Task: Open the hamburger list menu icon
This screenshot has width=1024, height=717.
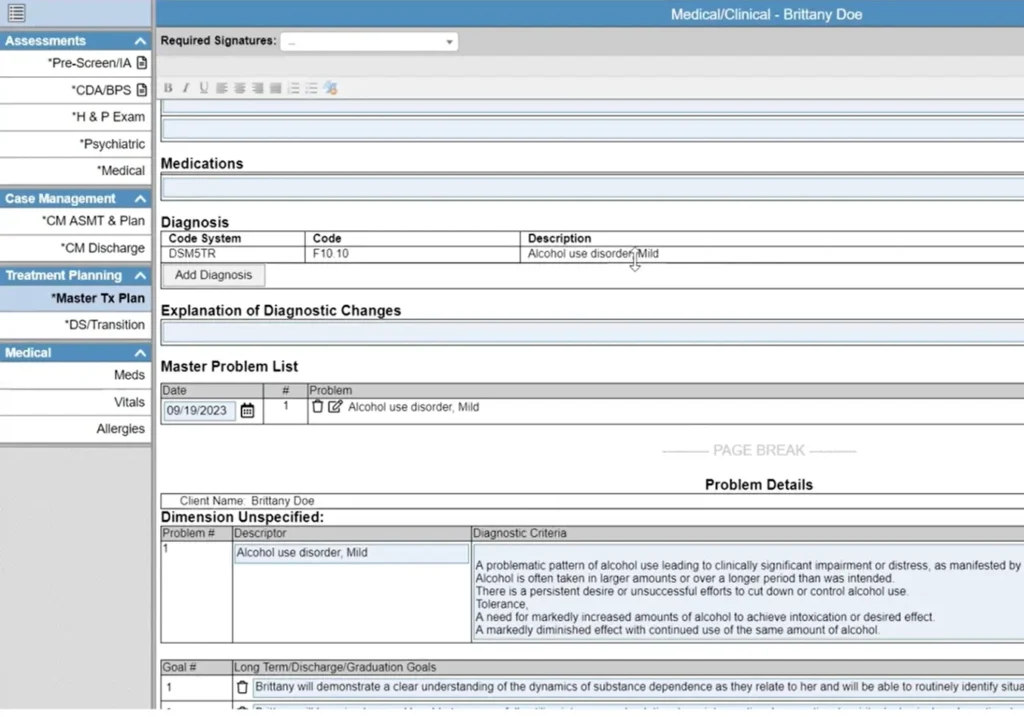Action: [17, 12]
